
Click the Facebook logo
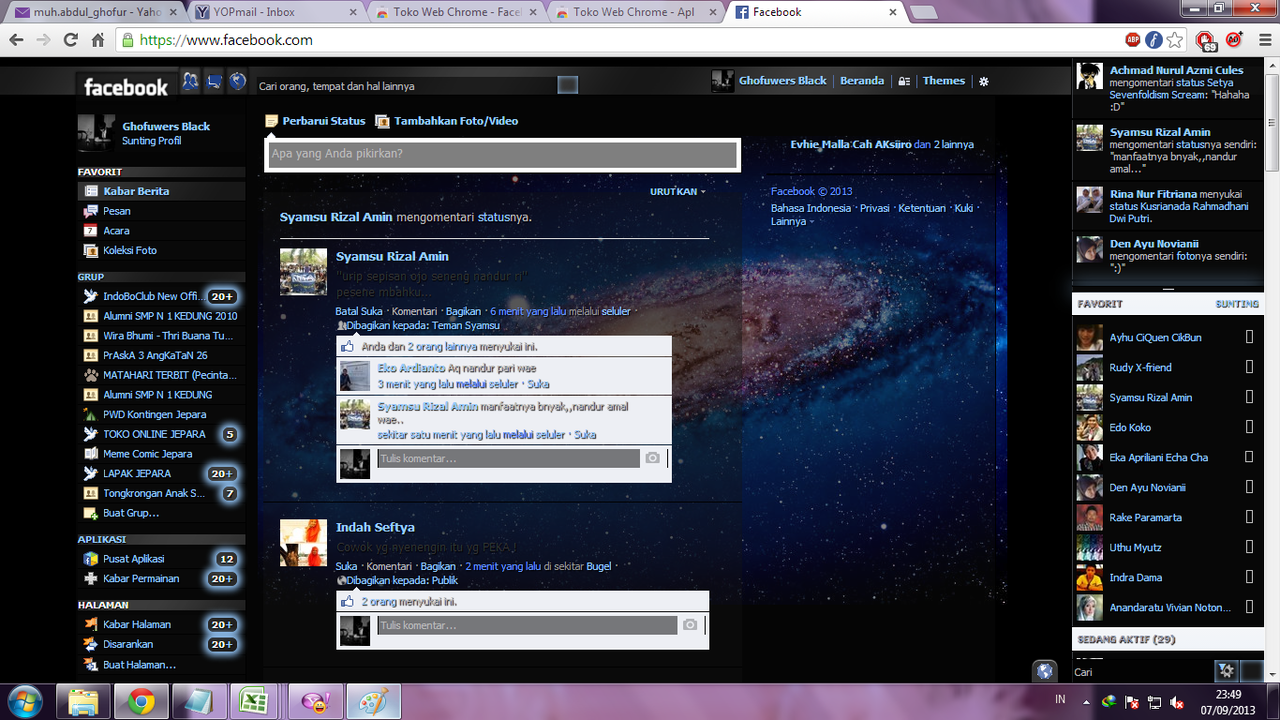click(x=126, y=87)
